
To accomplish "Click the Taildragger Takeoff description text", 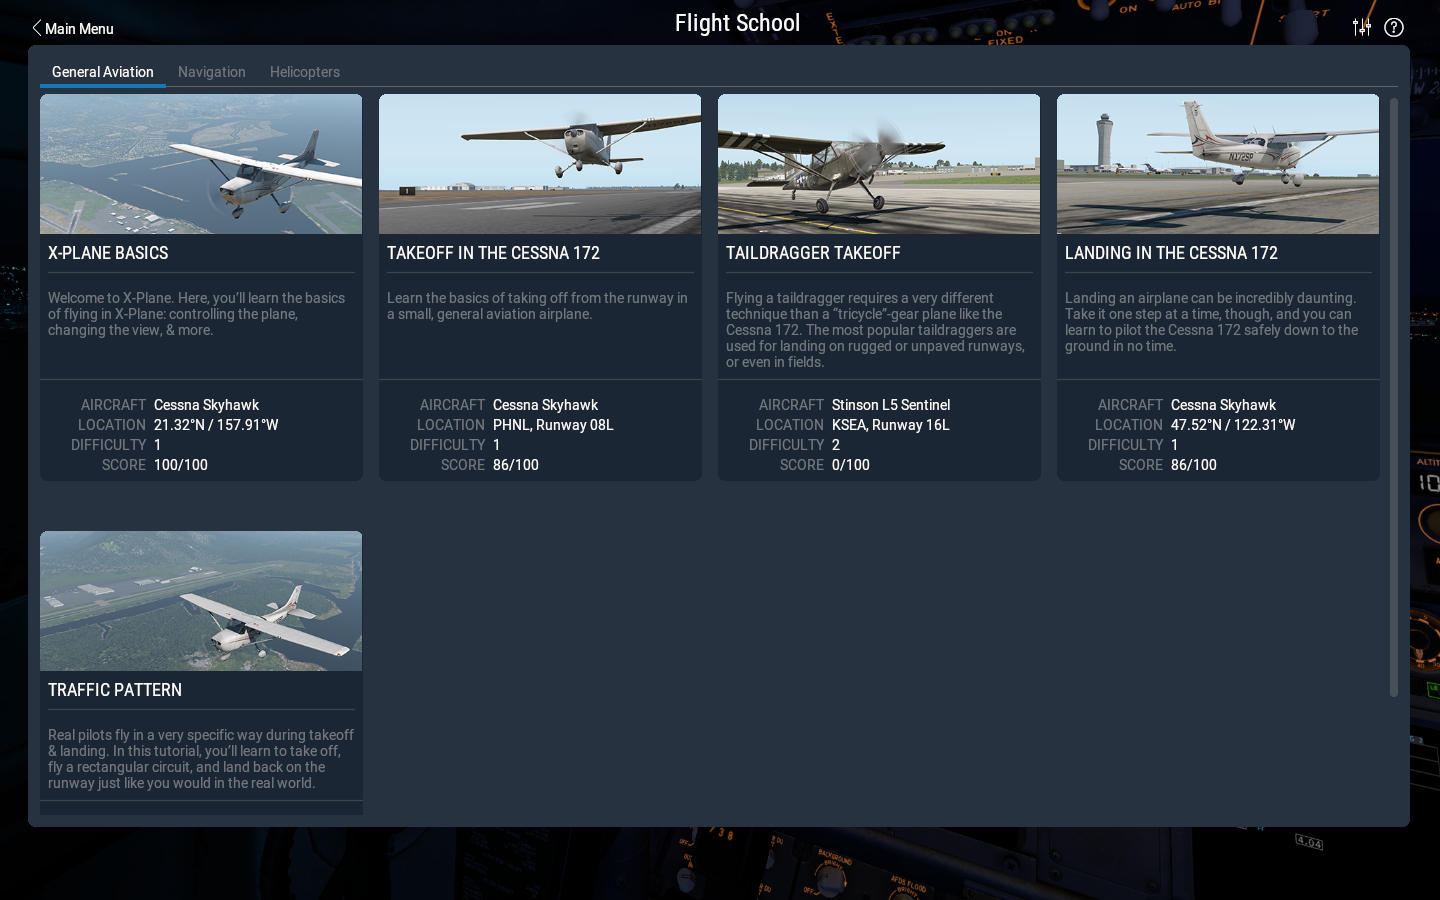I will [875, 330].
